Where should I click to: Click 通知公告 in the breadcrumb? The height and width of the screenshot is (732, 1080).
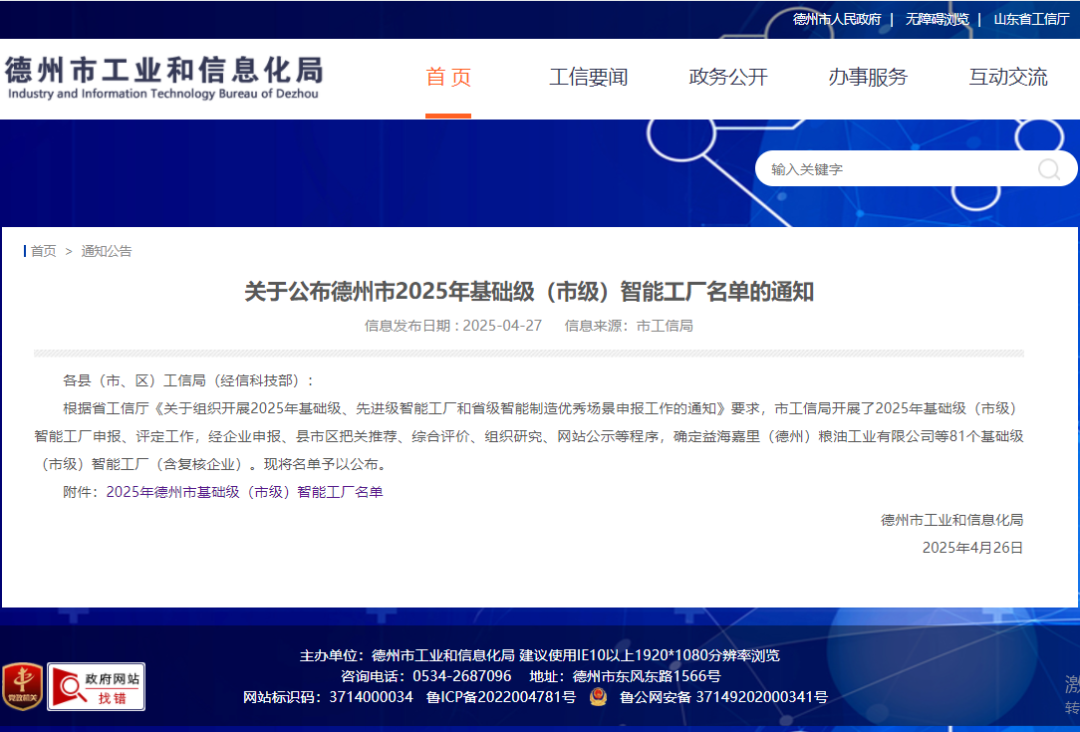click(x=107, y=251)
